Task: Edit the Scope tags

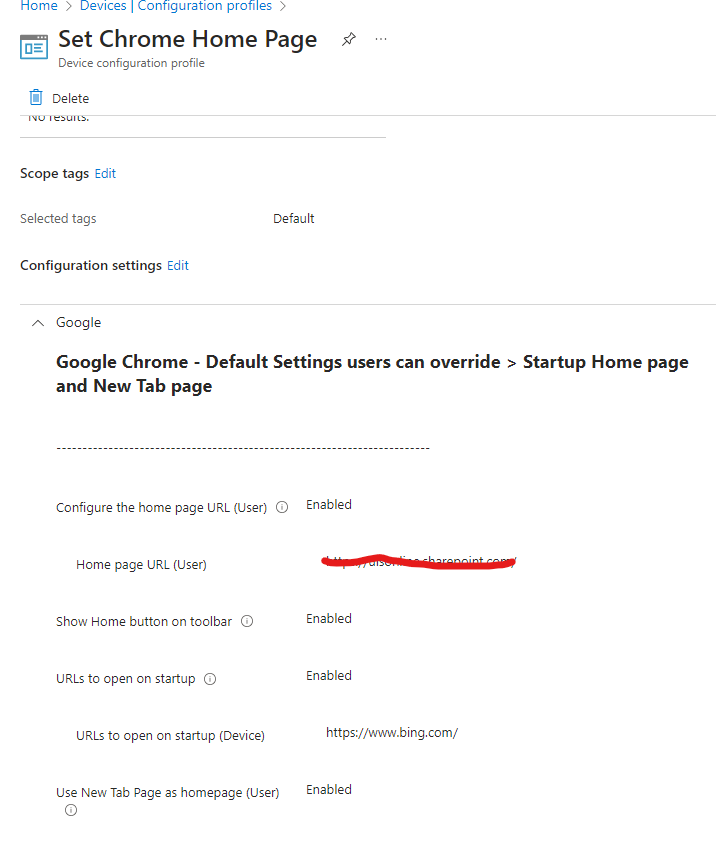Action: pyautogui.click(x=105, y=174)
